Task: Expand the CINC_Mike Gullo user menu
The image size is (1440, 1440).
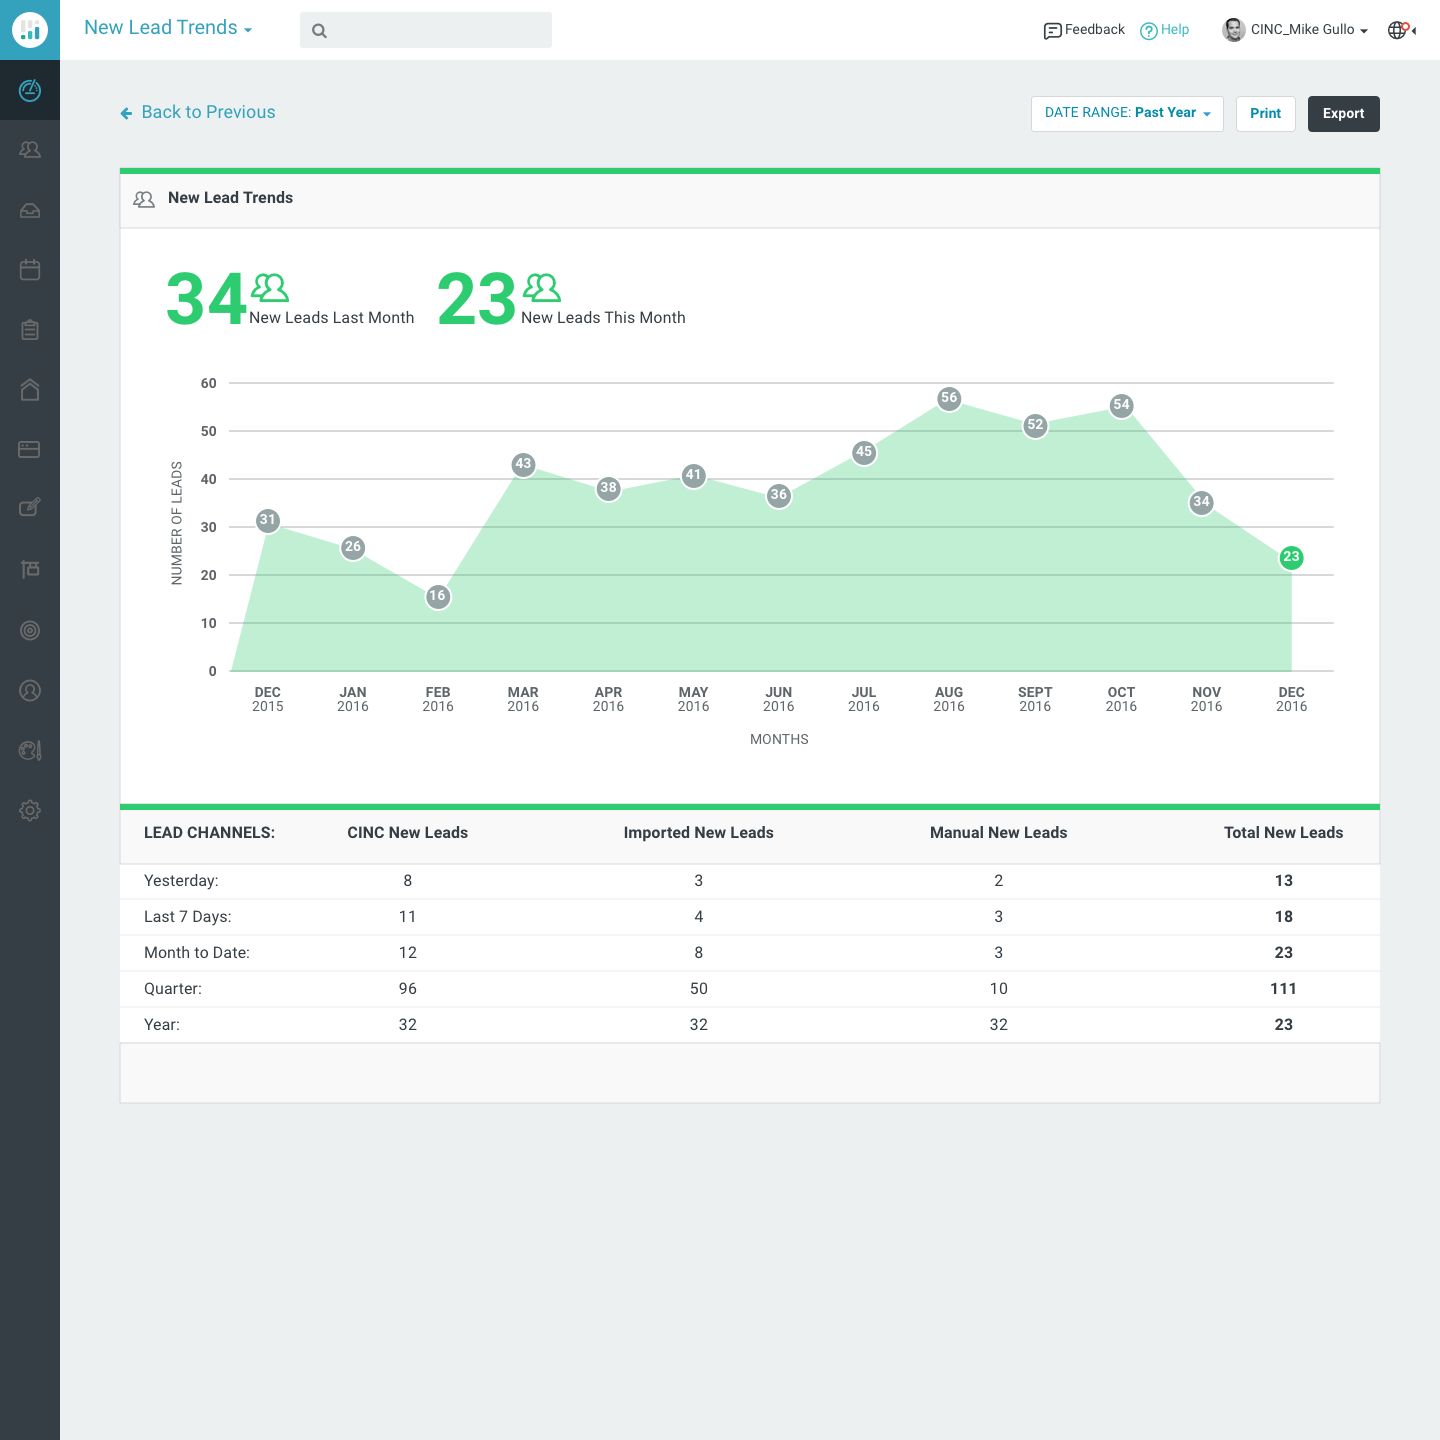Action: [1364, 31]
